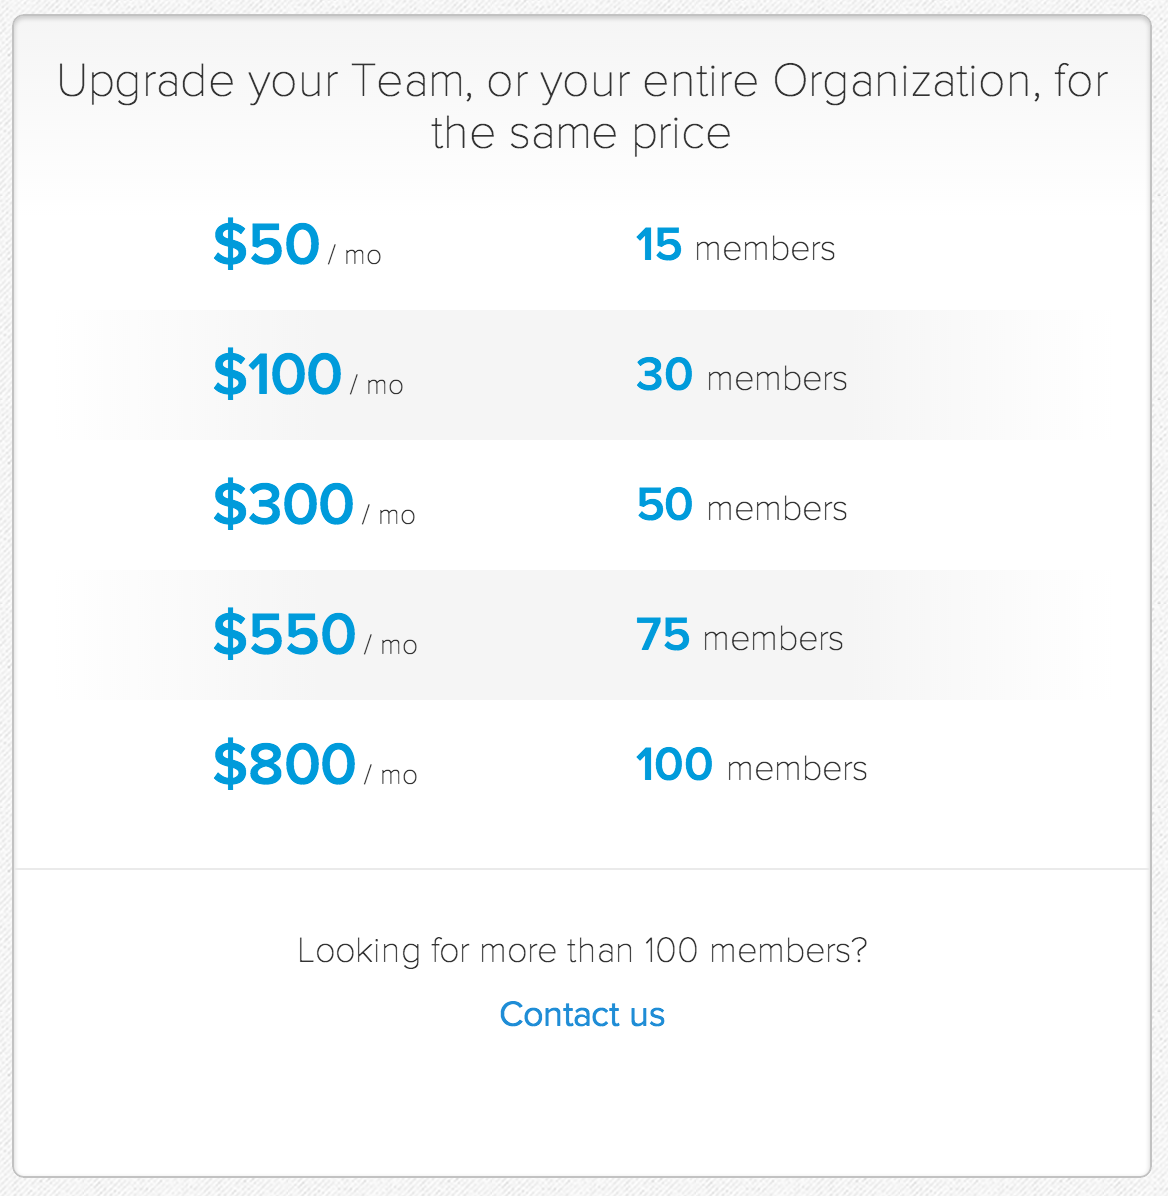Click the 30 members label
This screenshot has height=1196, width=1168.
point(742,375)
